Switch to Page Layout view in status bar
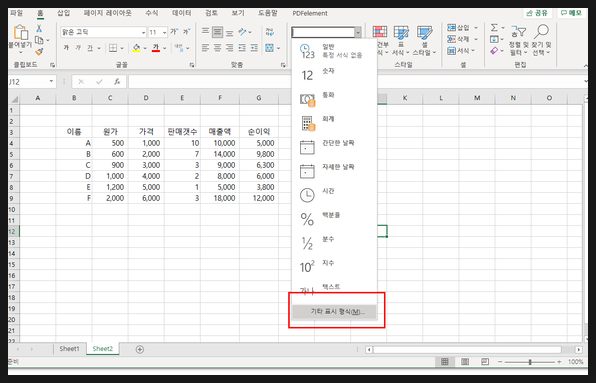This screenshot has width=596, height=383. click(465, 362)
